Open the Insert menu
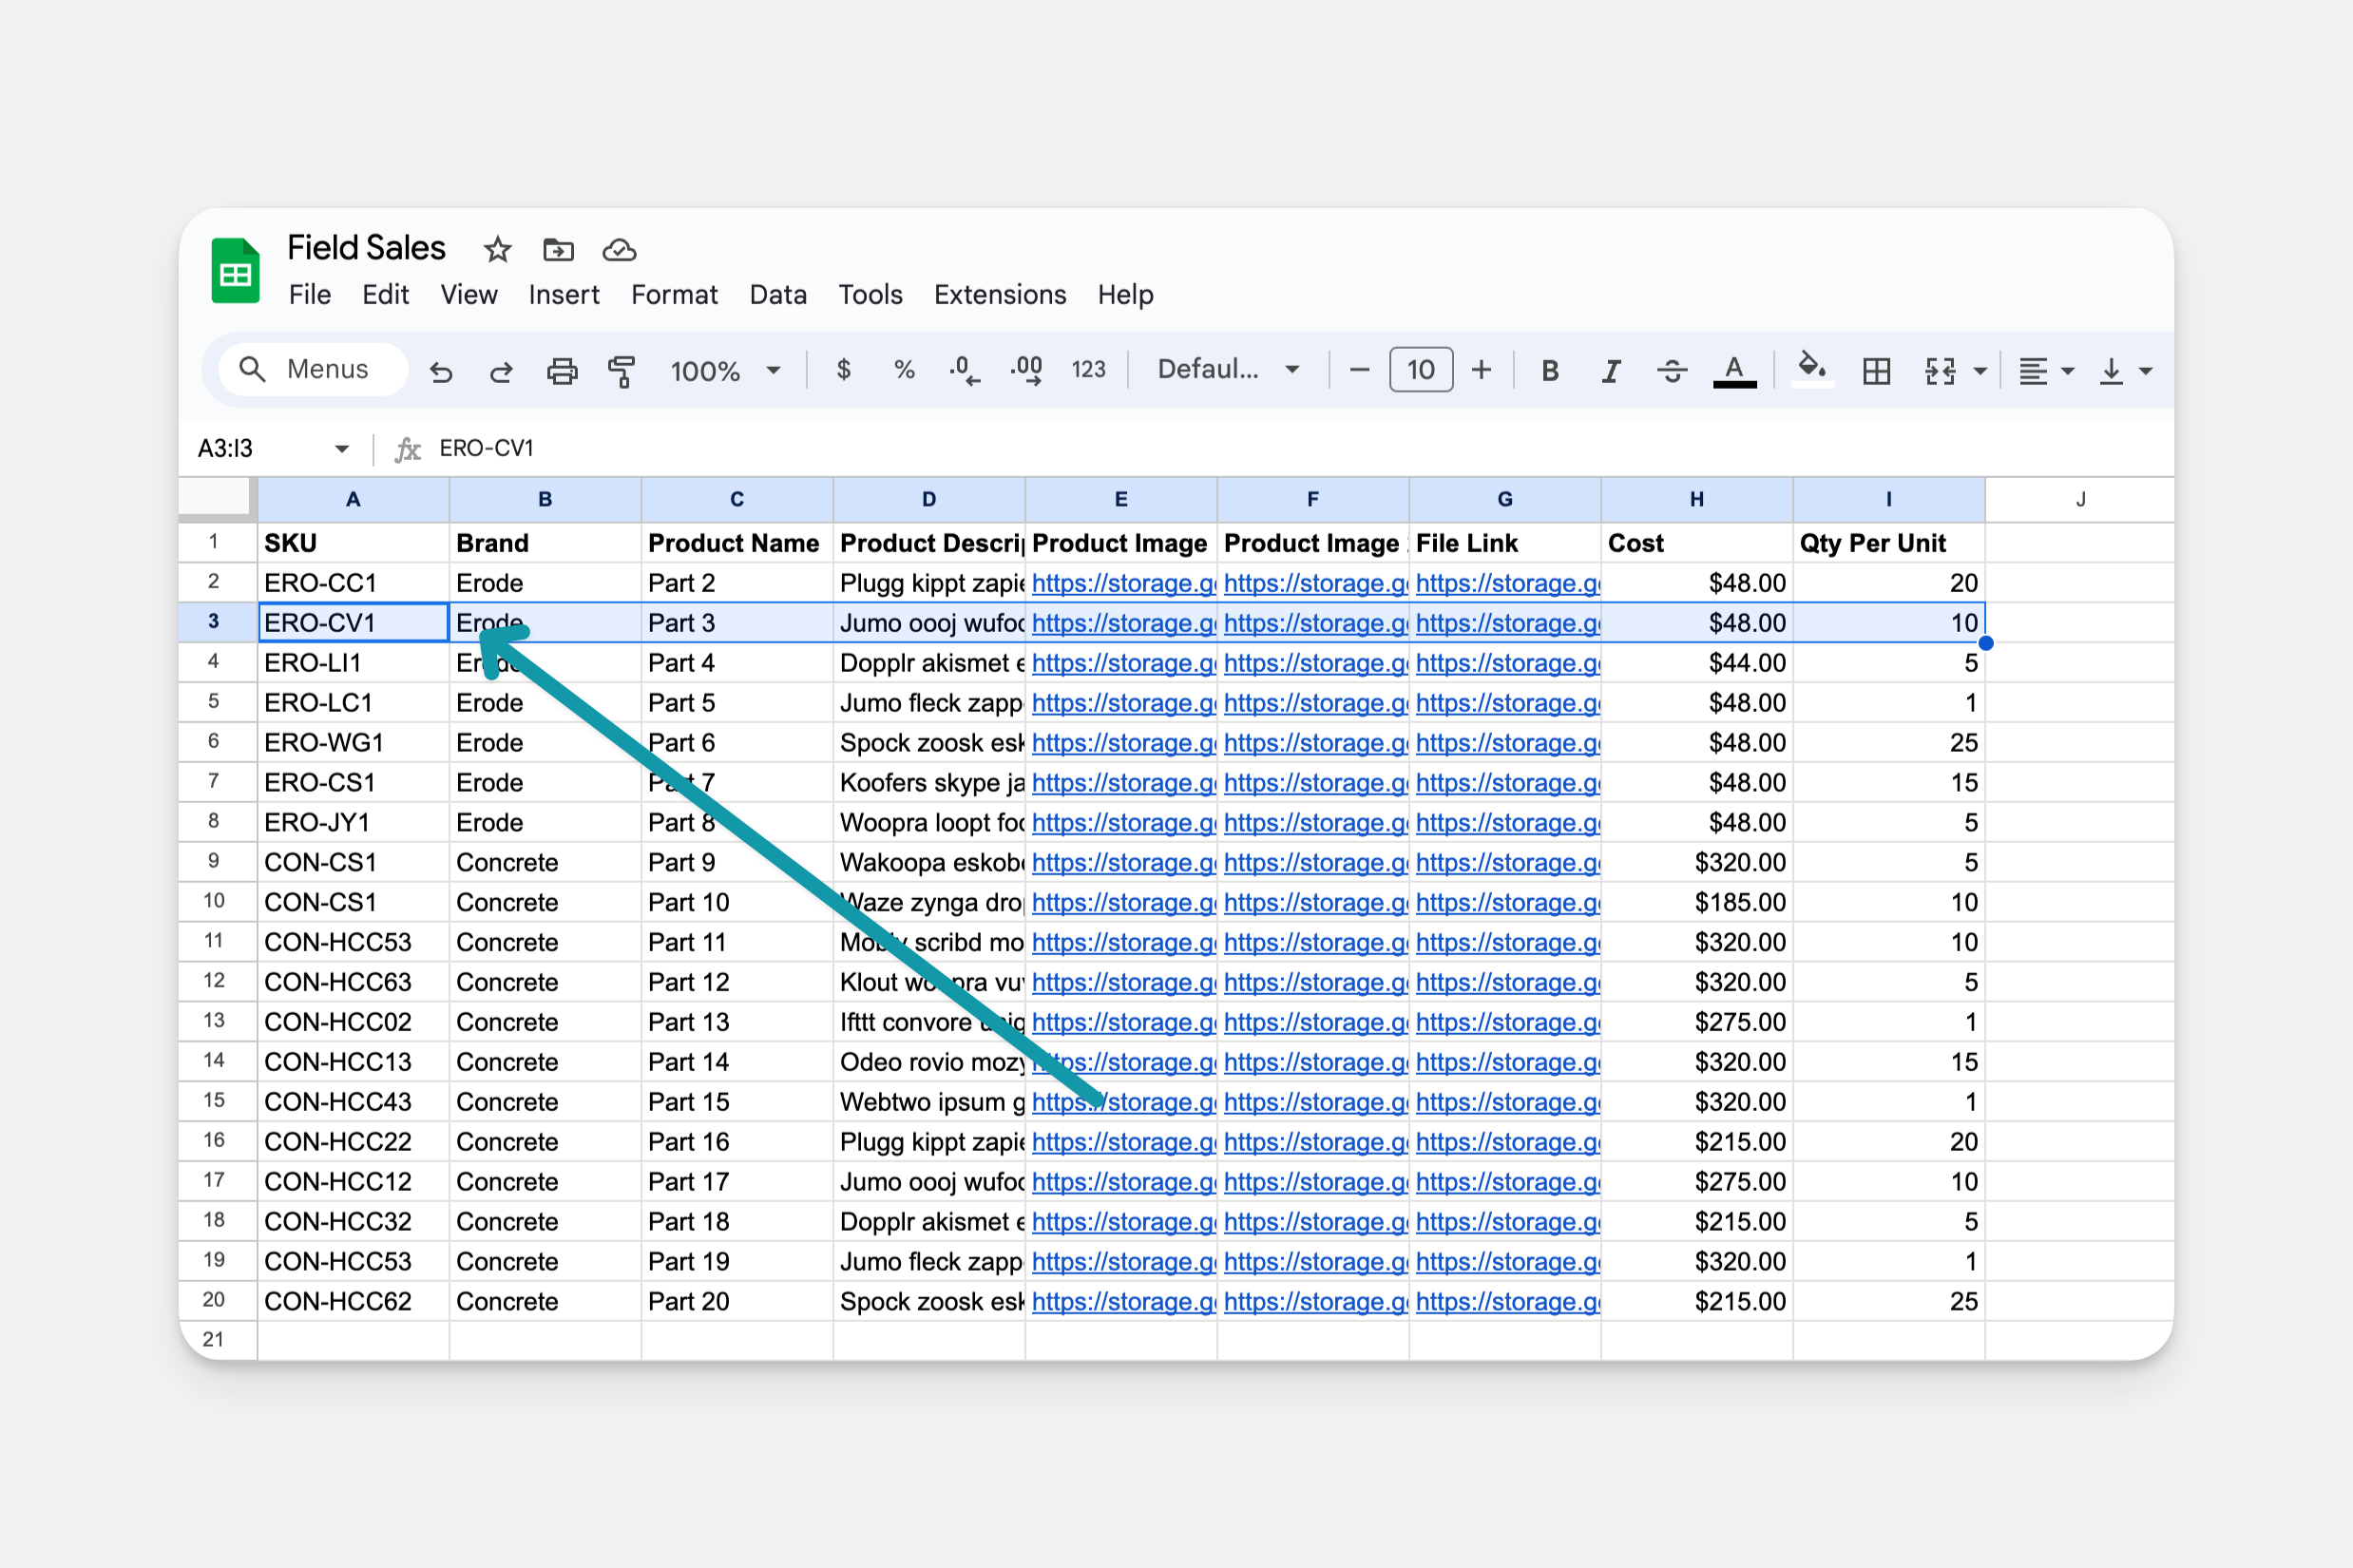This screenshot has height=1568, width=2353. [x=564, y=295]
